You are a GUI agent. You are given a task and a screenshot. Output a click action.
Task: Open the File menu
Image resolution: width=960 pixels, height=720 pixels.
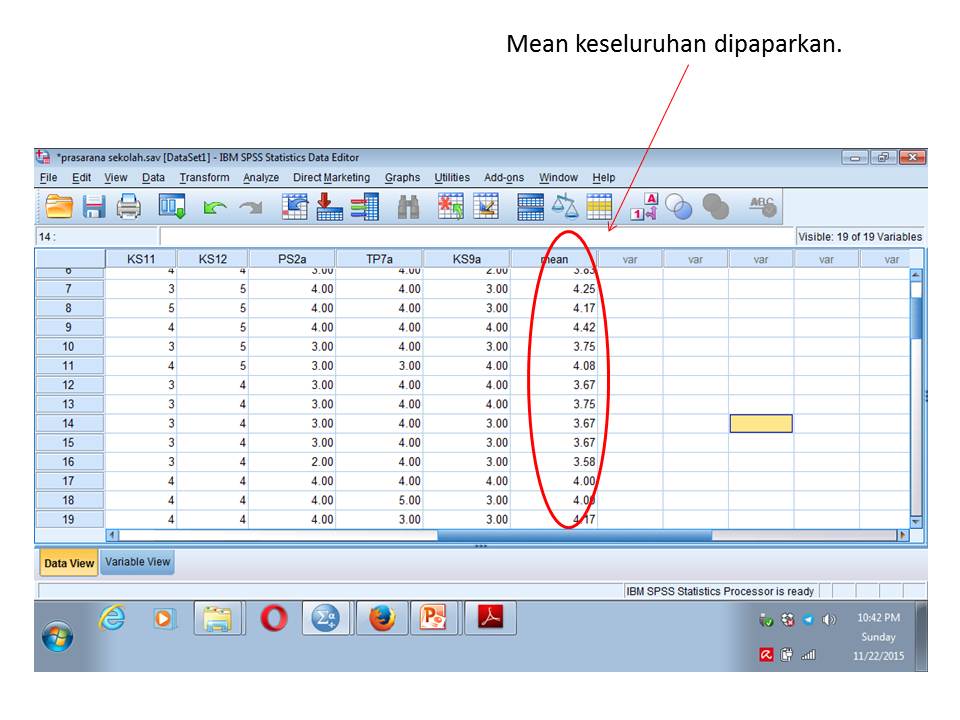[x=48, y=178]
